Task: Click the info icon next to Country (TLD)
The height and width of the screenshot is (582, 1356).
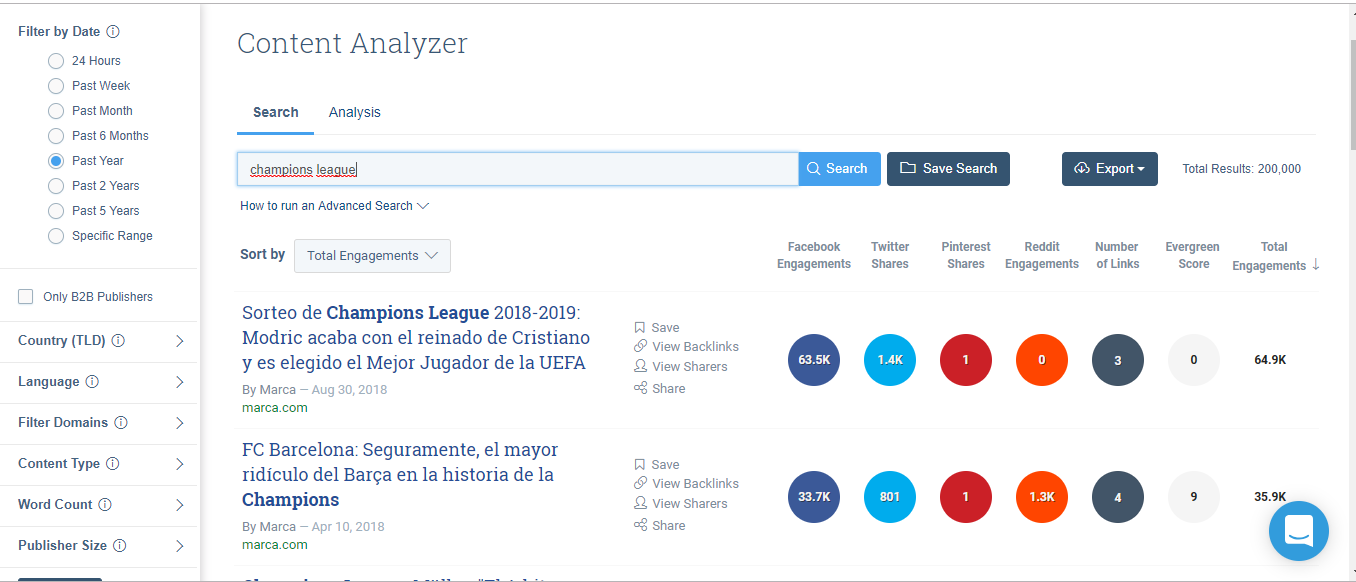Action: (x=118, y=341)
